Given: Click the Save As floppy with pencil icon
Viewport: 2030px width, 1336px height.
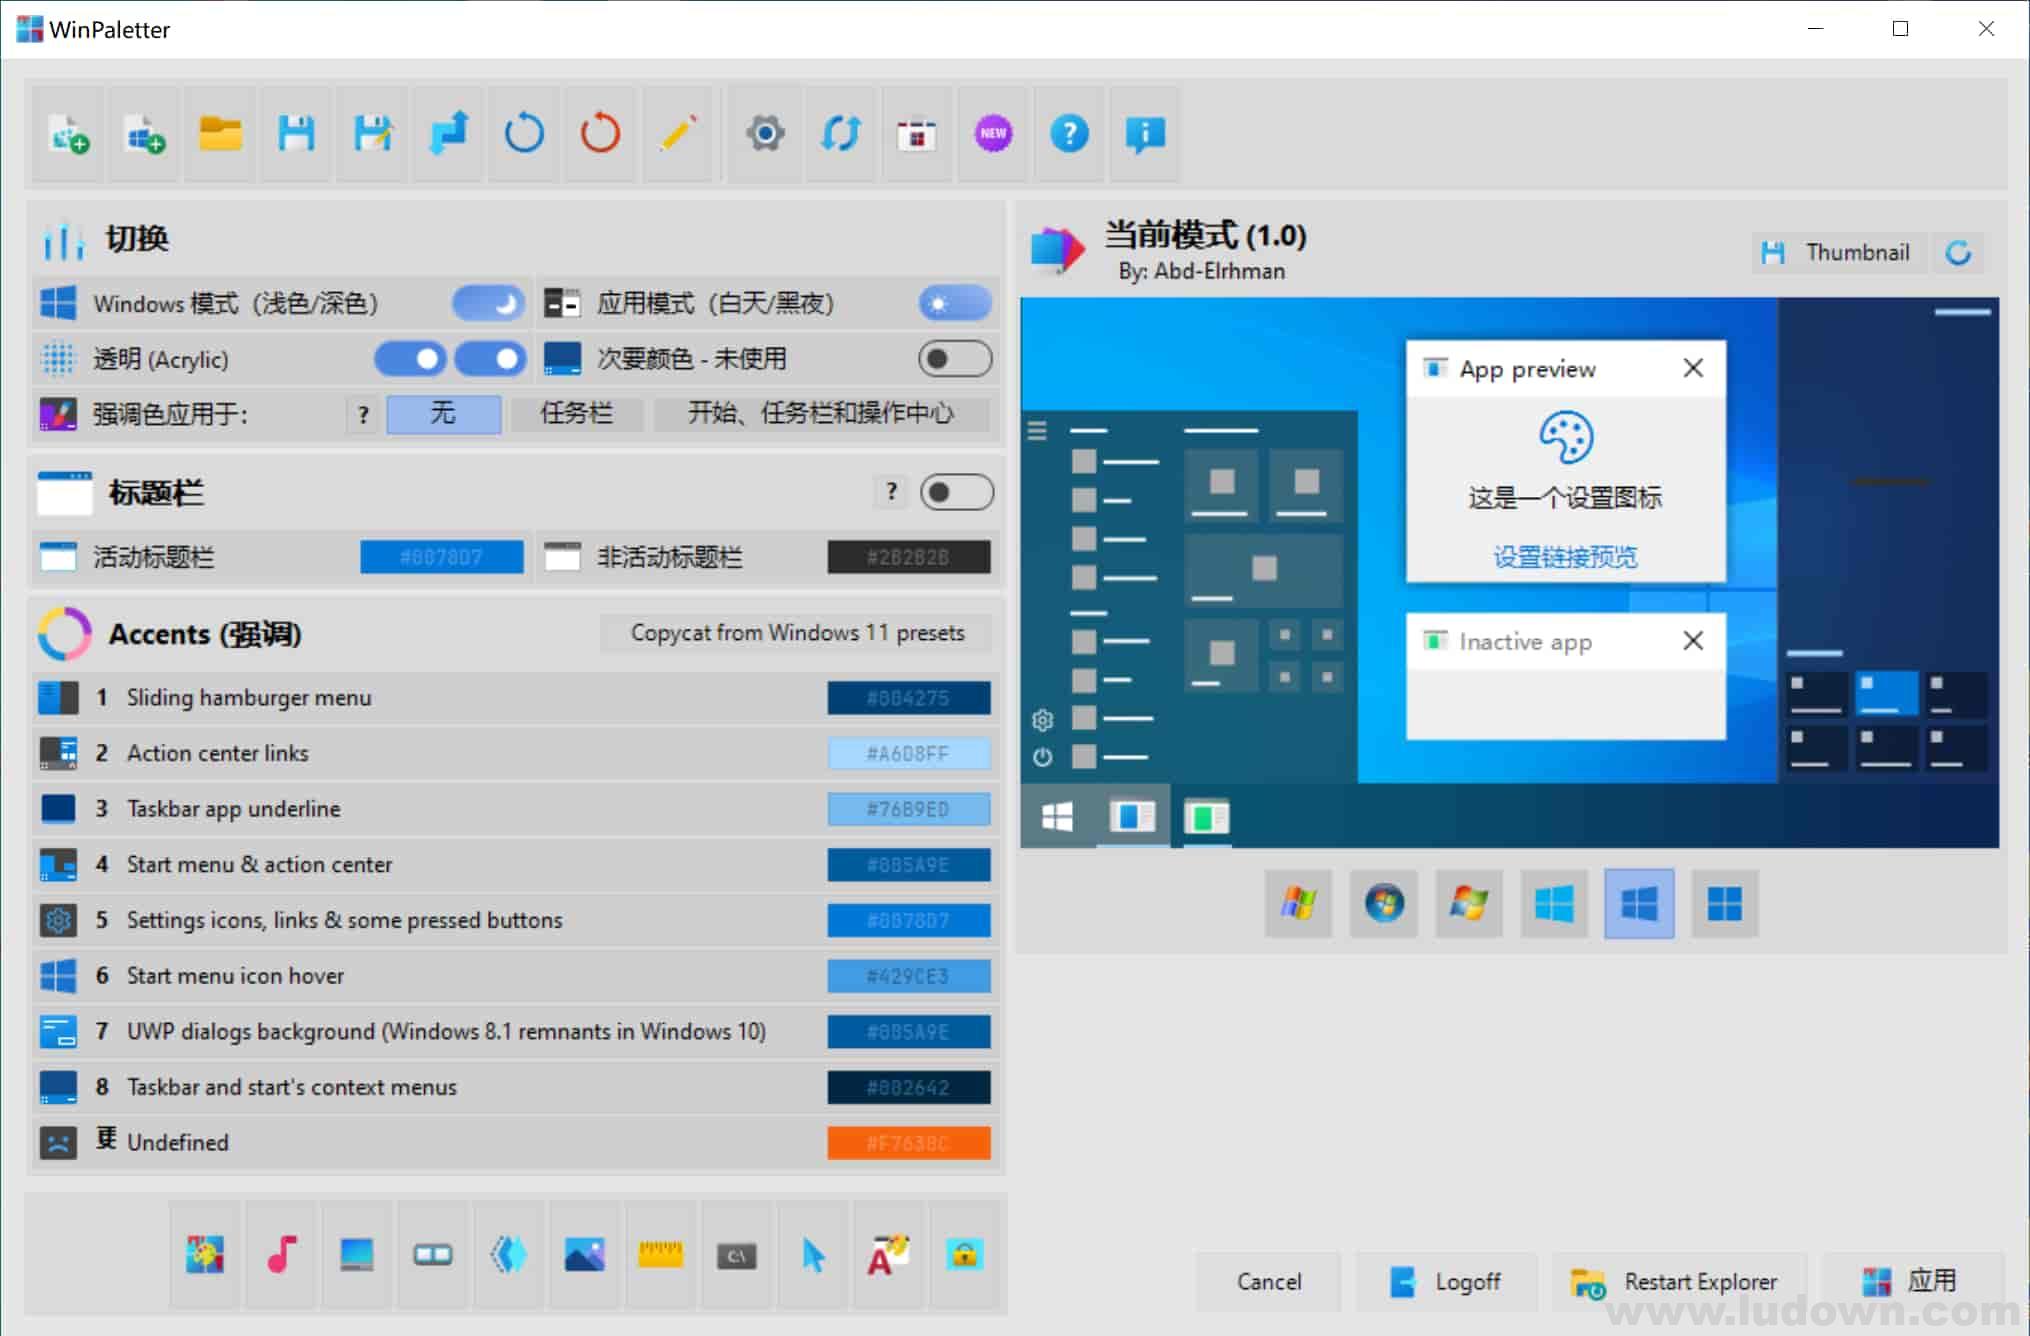Looking at the screenshot, I should point(372,133).
